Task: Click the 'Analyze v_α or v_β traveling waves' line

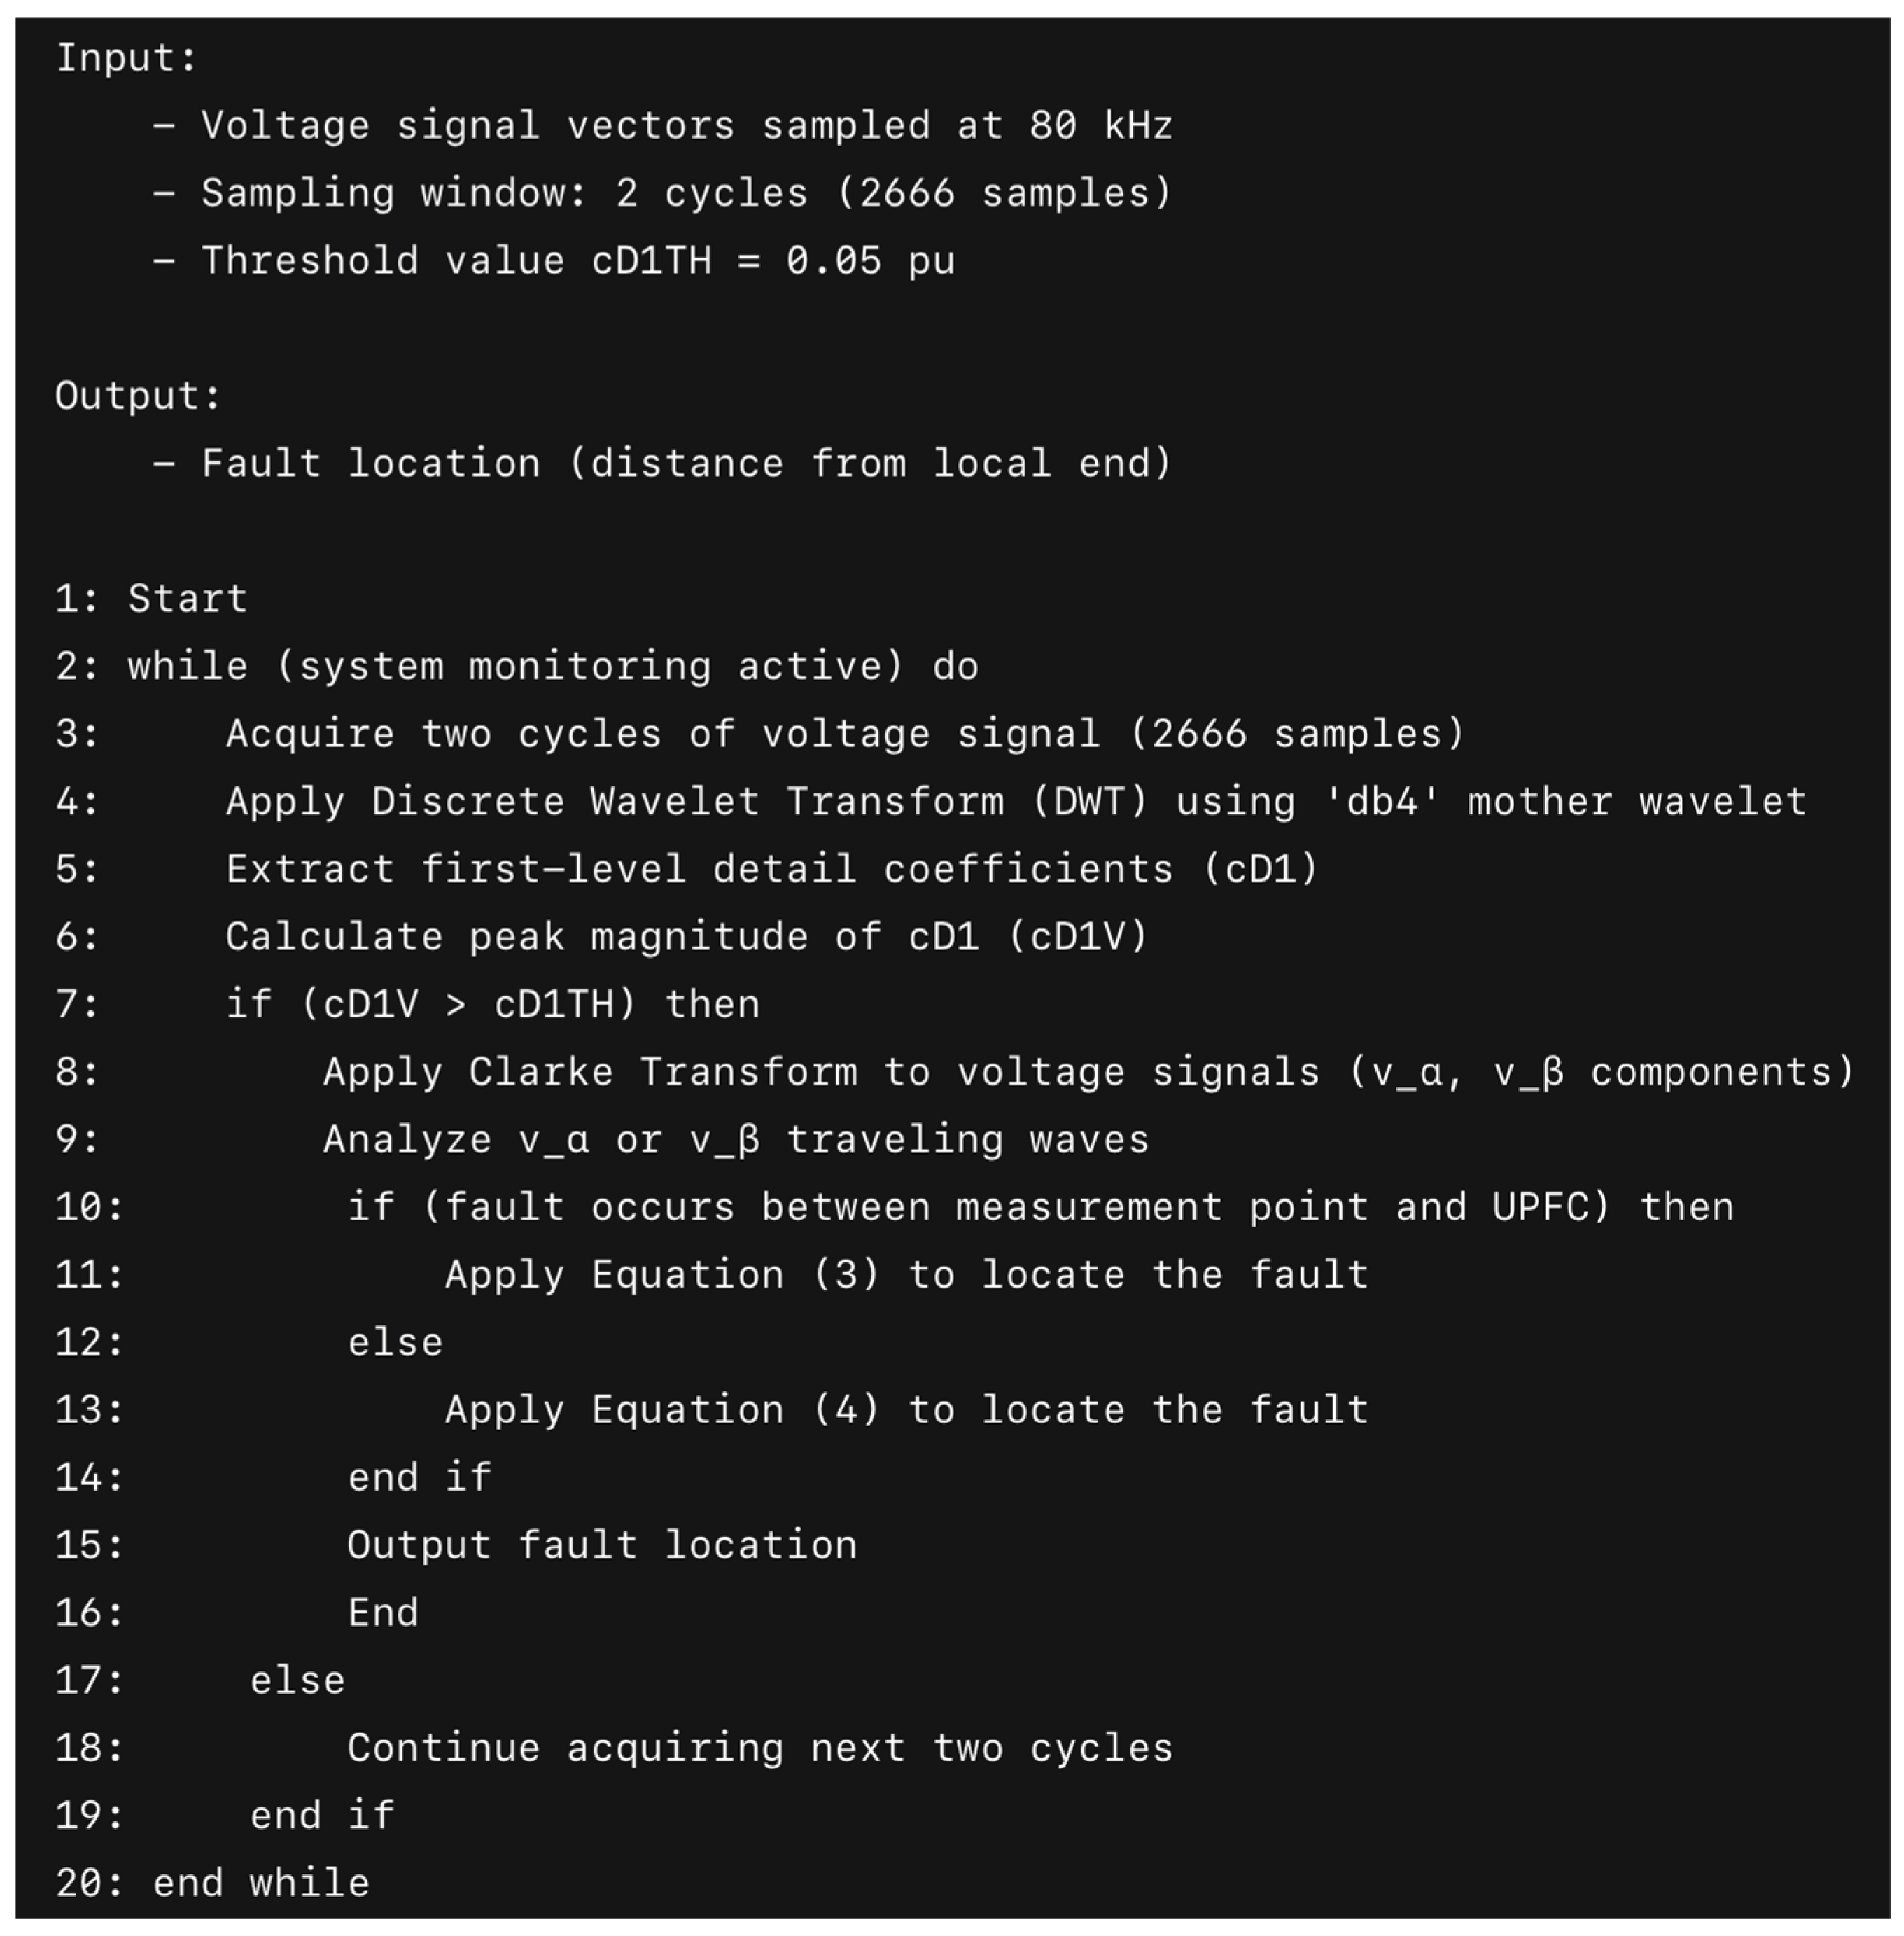Action: point(736,1140)
